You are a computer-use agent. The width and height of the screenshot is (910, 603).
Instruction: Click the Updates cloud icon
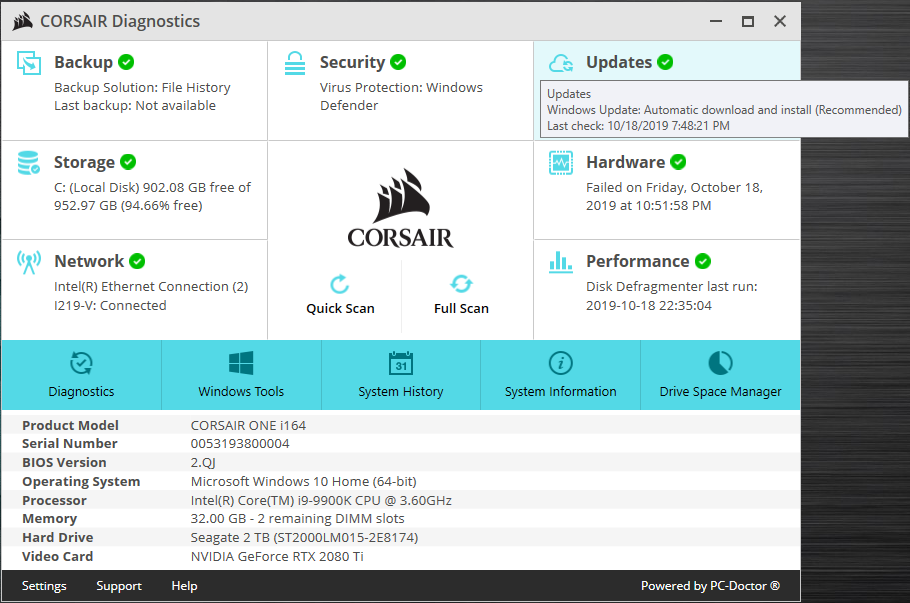[x=561, y=63]
